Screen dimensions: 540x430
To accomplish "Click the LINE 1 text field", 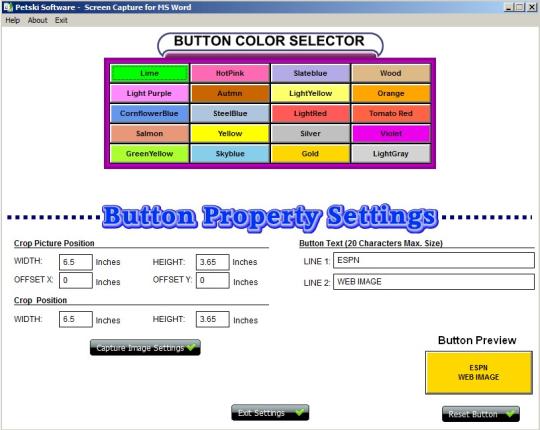I will [x=434, y=260].
